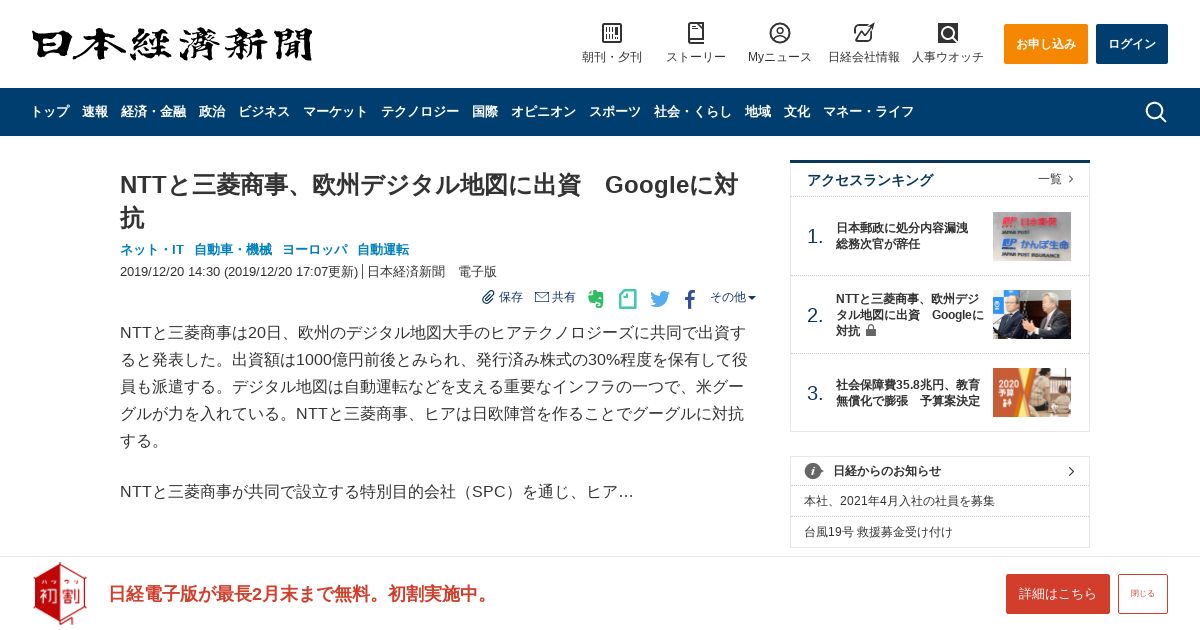1200x630 pixels.
Task: Open the 朝刊・夕刊 newspaper icon
Action: [x=612, y=33]
